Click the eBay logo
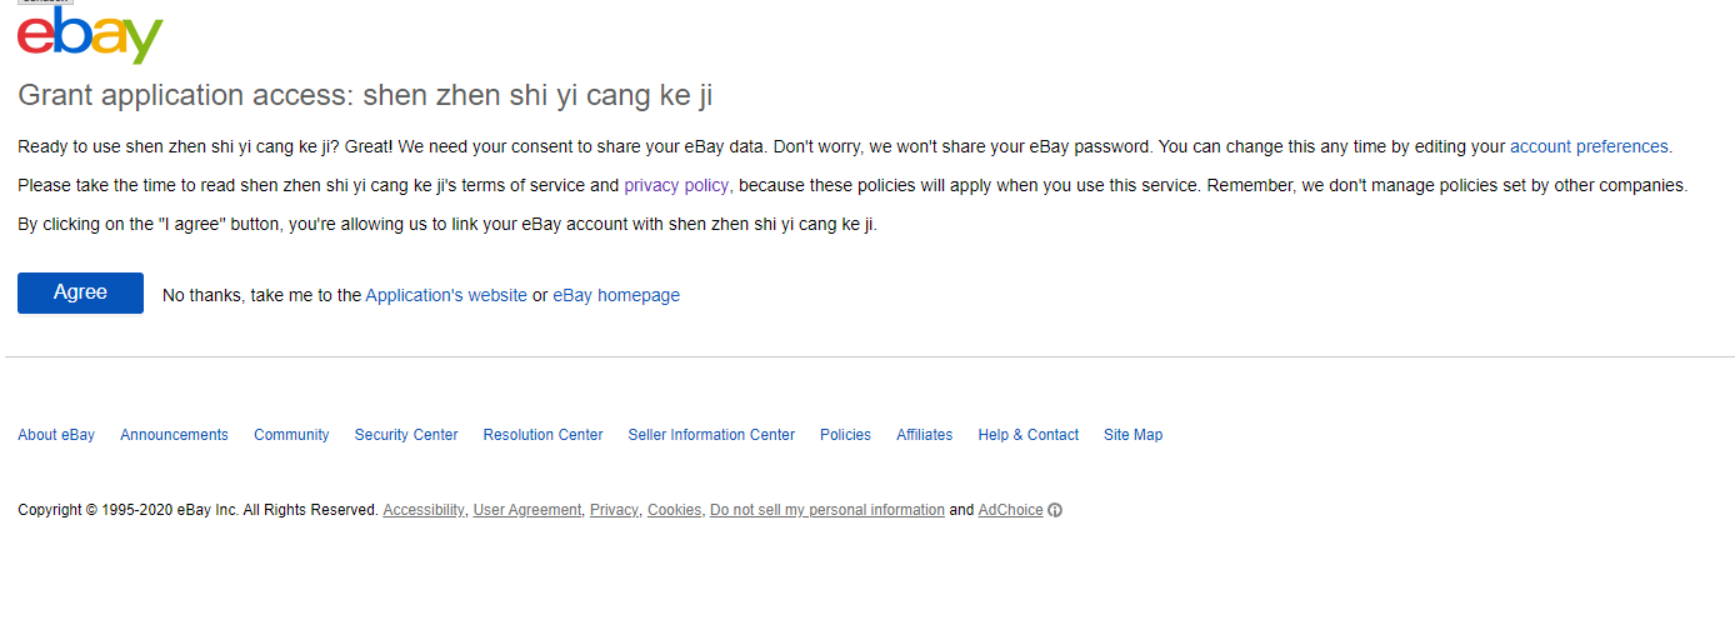The image size is (1735, 620). pos(90,36)
